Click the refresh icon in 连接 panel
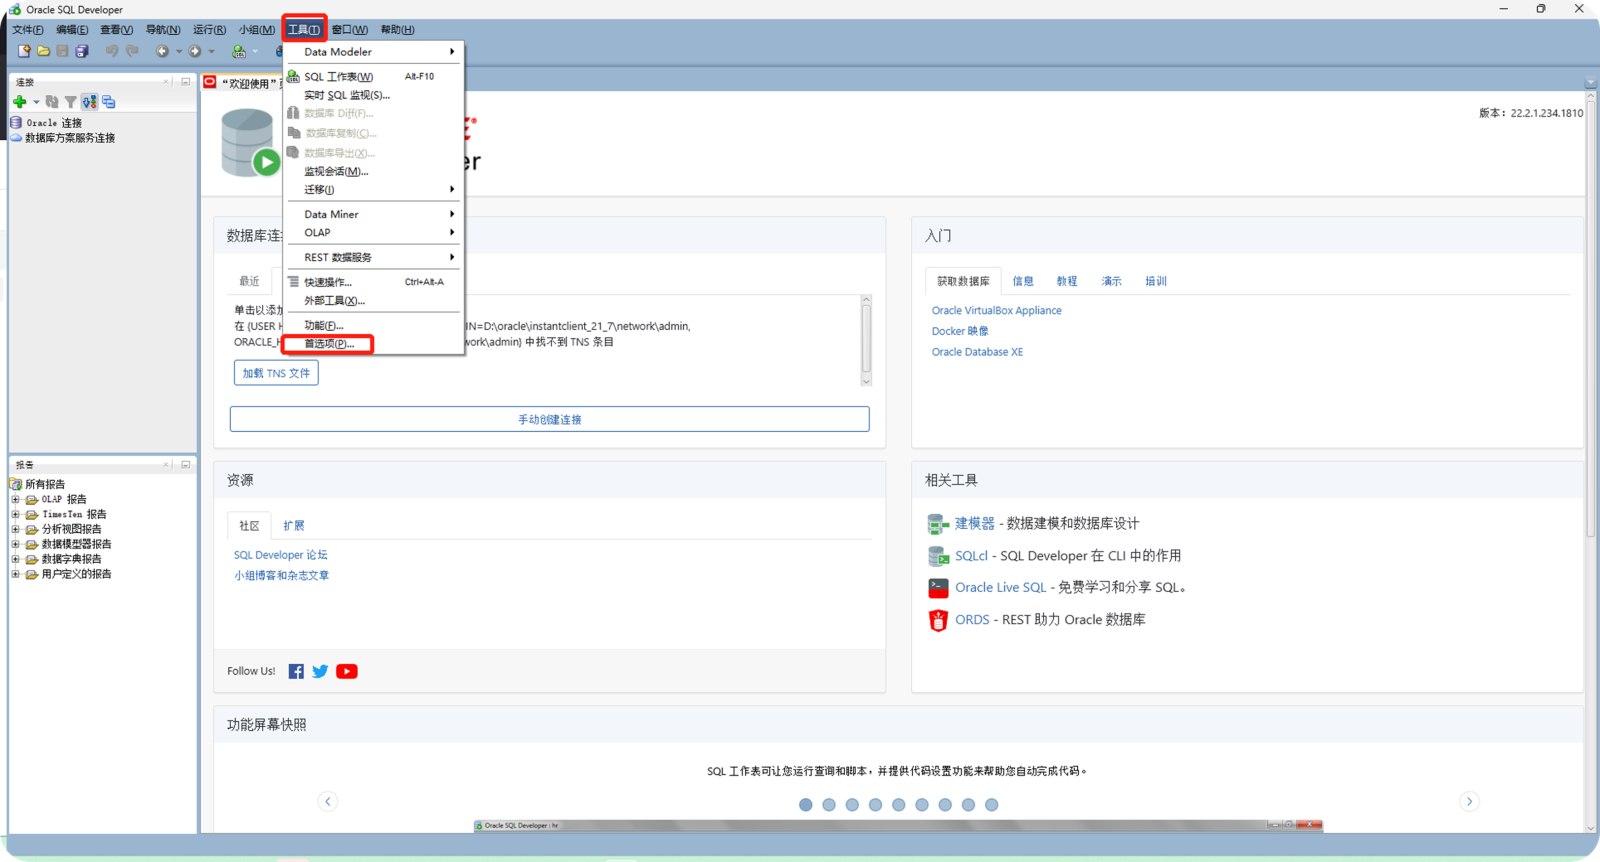1600x862 pixels. pyautogui.click(x=52, y=102)
